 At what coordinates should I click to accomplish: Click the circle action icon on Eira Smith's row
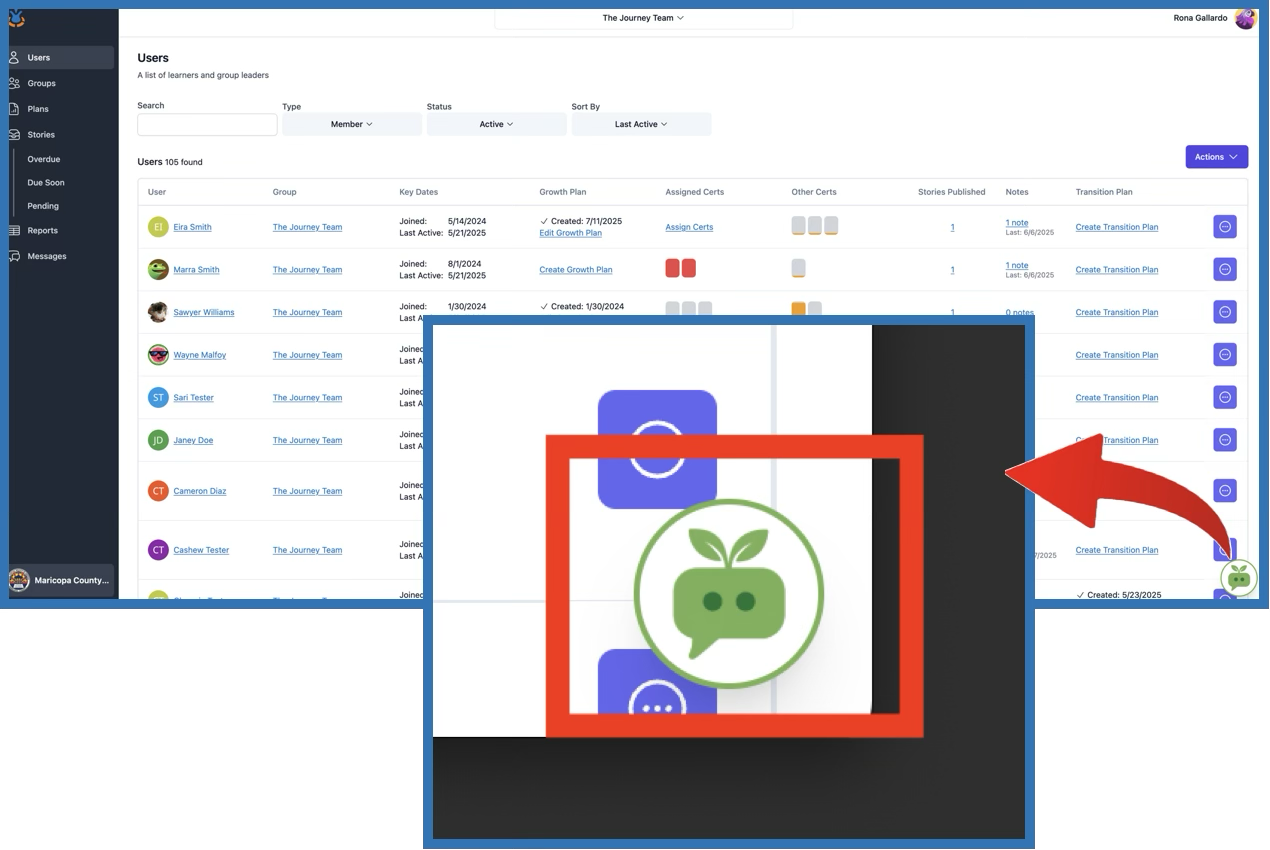coord(1224,226)
